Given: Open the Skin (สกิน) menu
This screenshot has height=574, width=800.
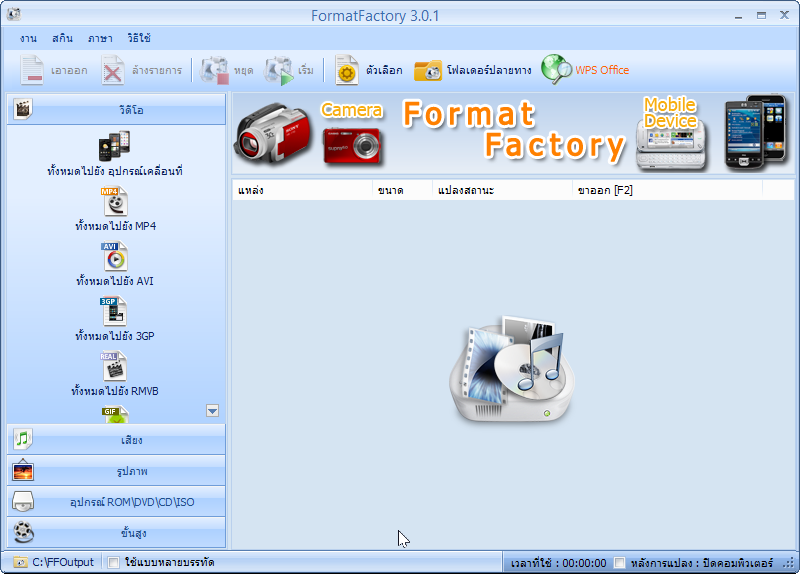Looking at the screenshot, I should [x=62, y=38].
